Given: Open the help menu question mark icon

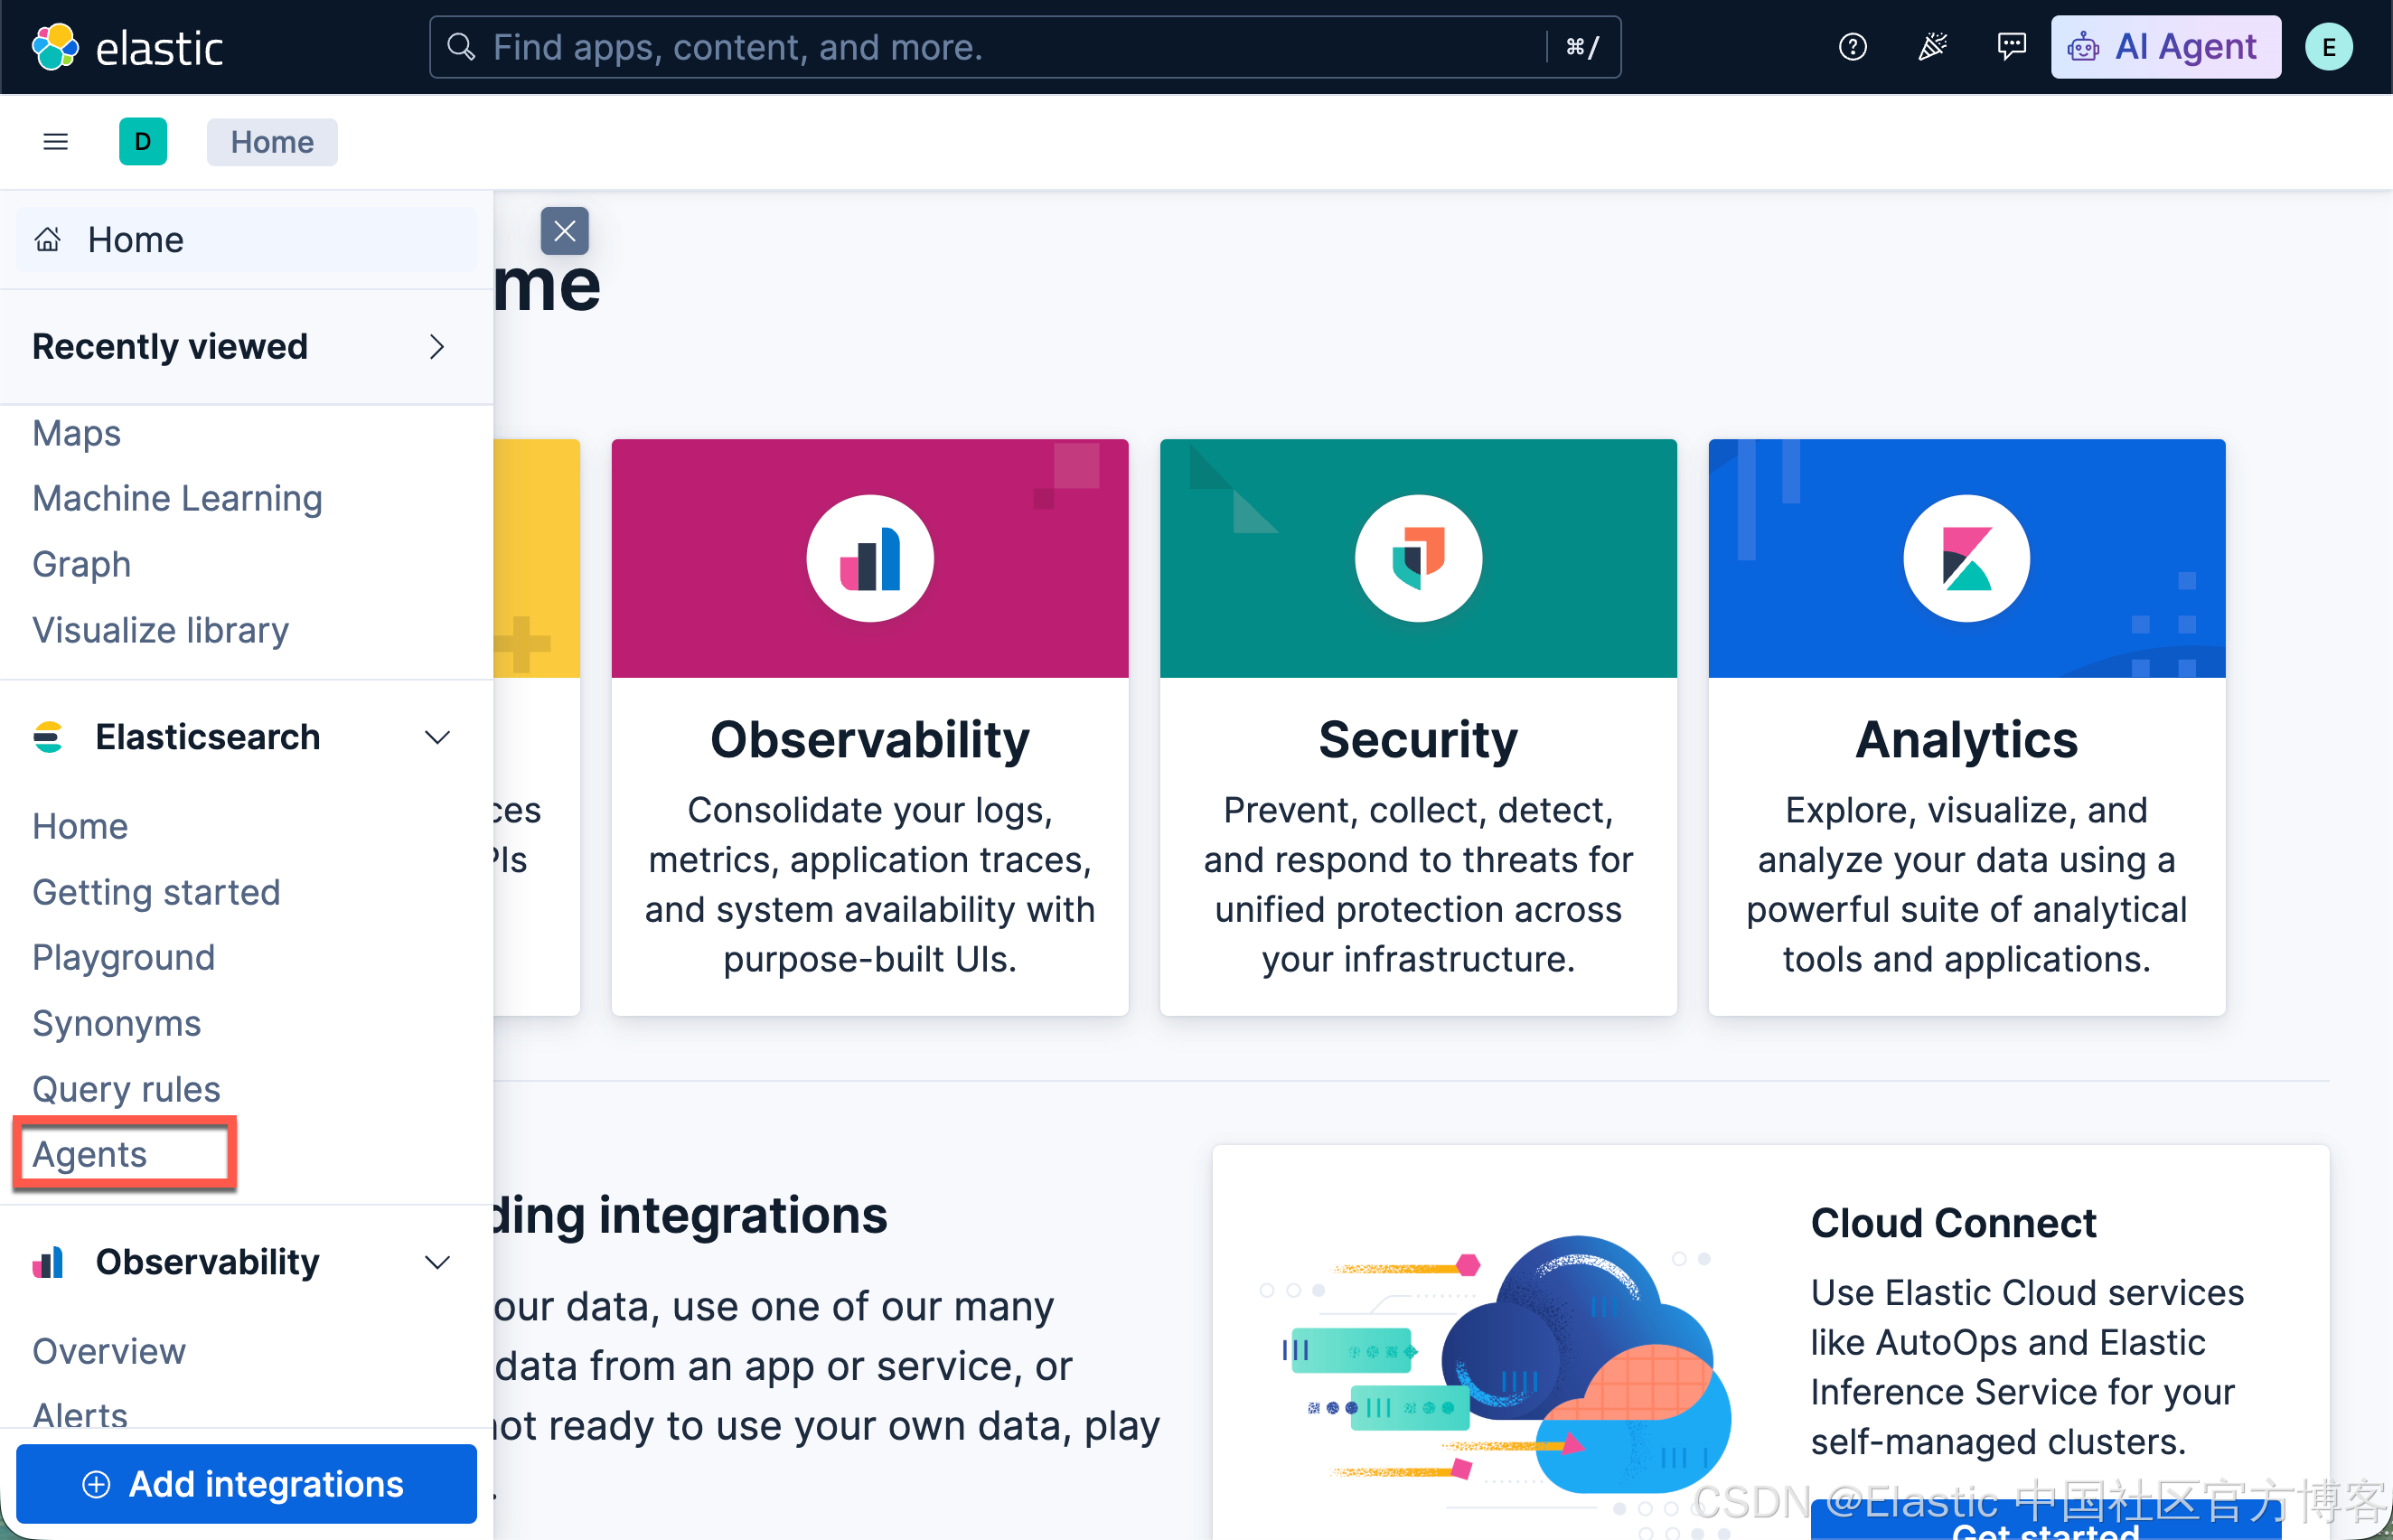Looking at the screenshot, I should (x=1852, y=47).
